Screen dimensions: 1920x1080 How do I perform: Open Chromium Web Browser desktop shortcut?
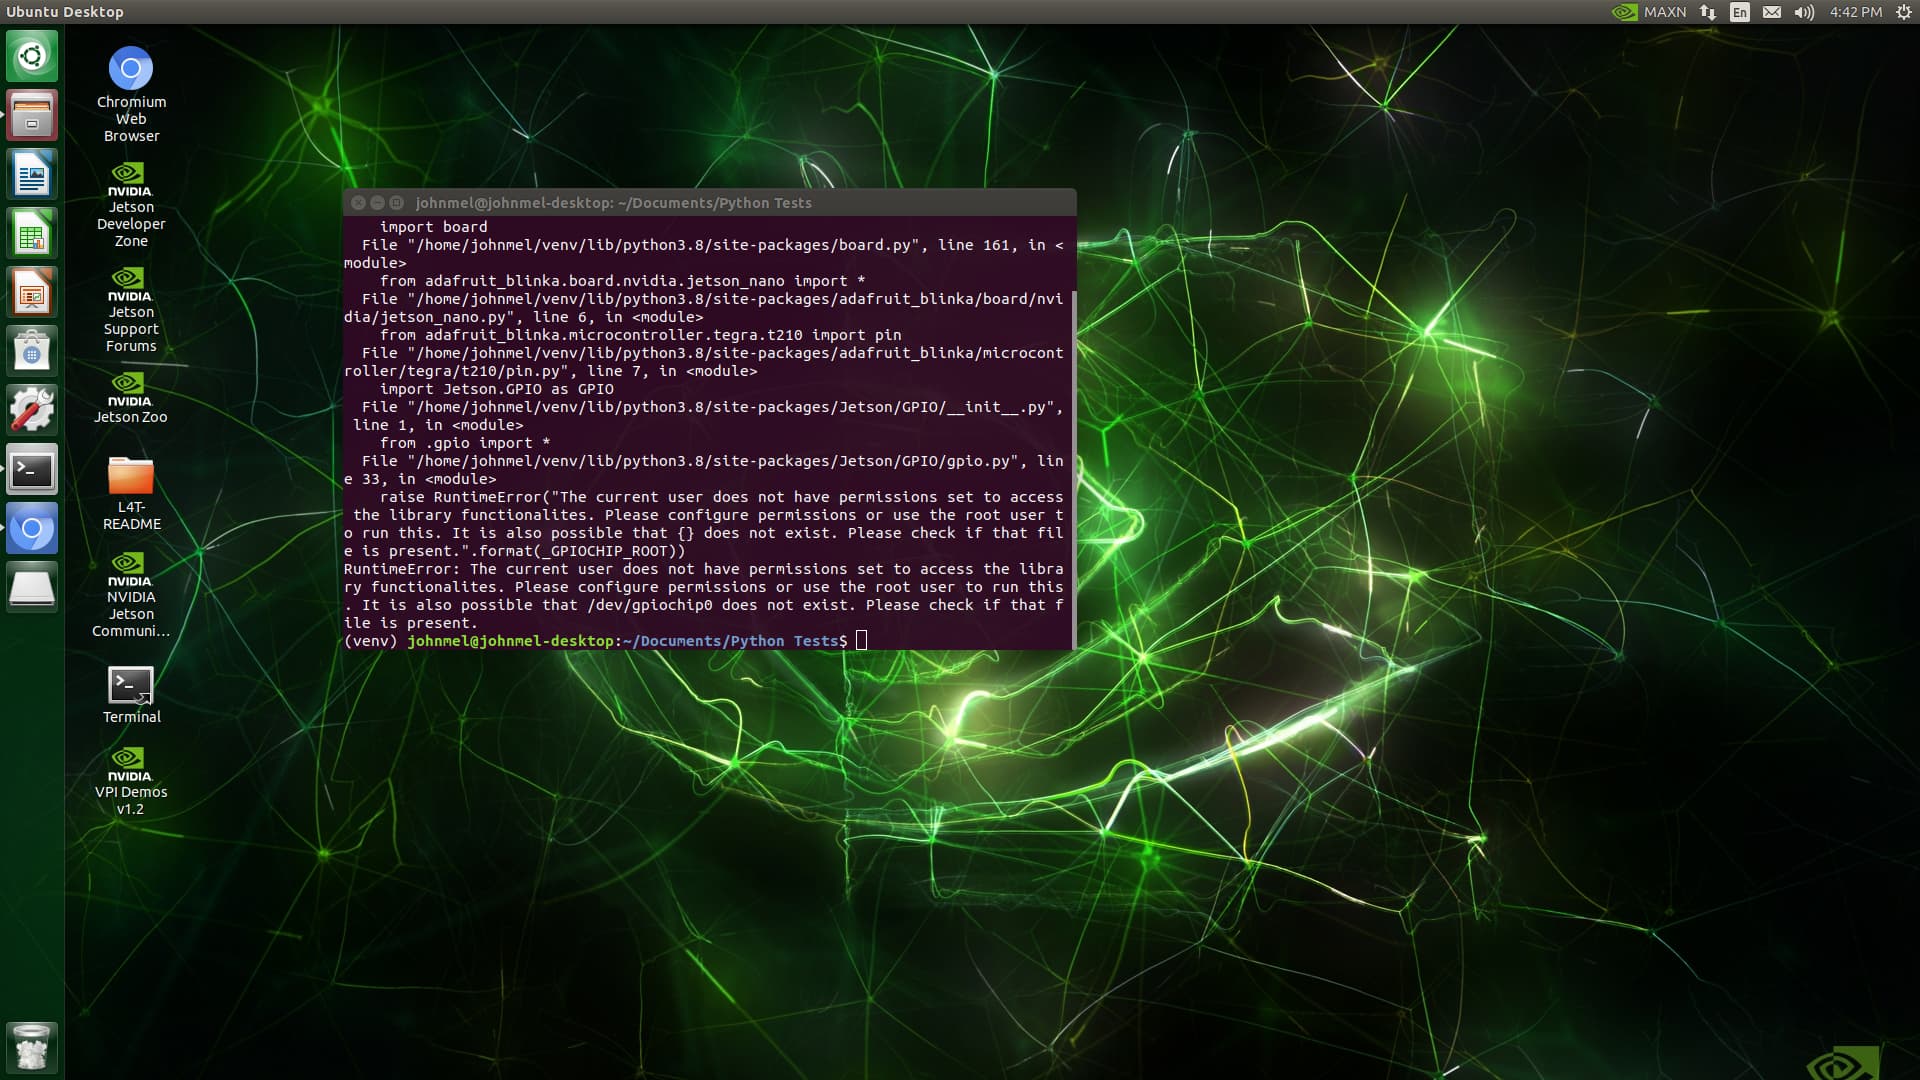(131, 70)
